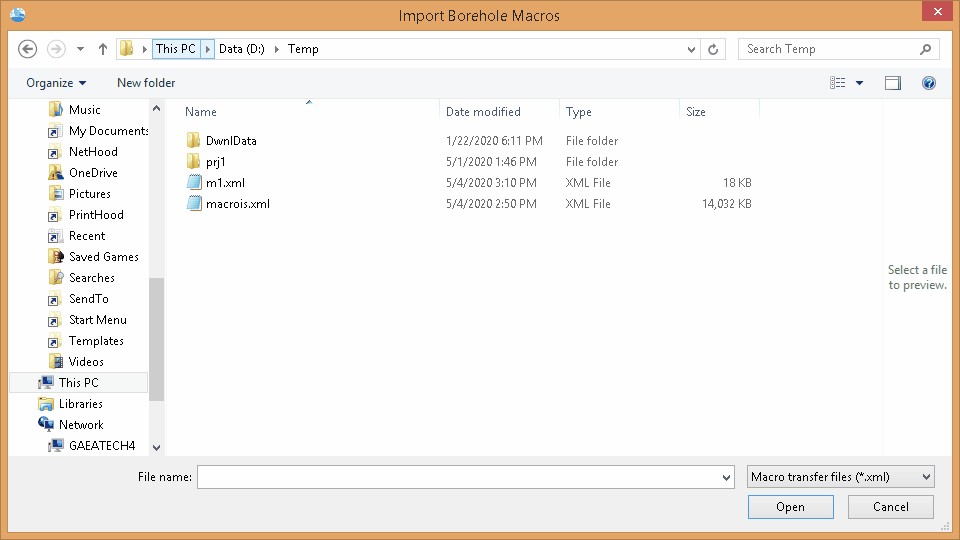The height and width of the screenshot is (540, 960).
Task: Click the Search Temp field
Action: coord(830,49)
